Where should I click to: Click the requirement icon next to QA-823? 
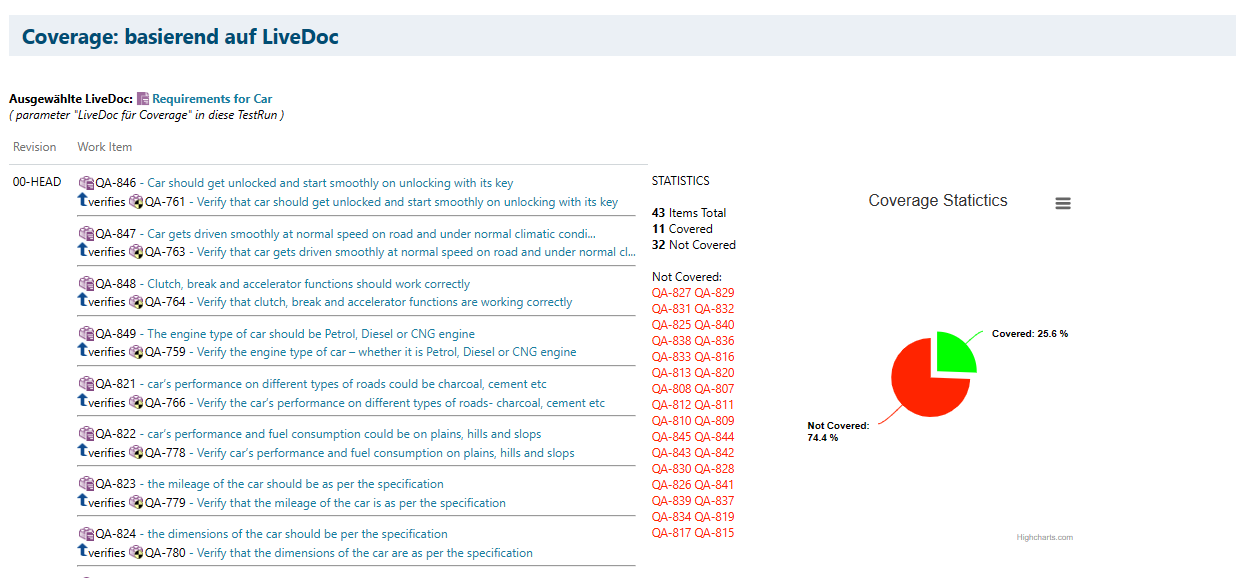pyautogui.click(x=86, y=483)
